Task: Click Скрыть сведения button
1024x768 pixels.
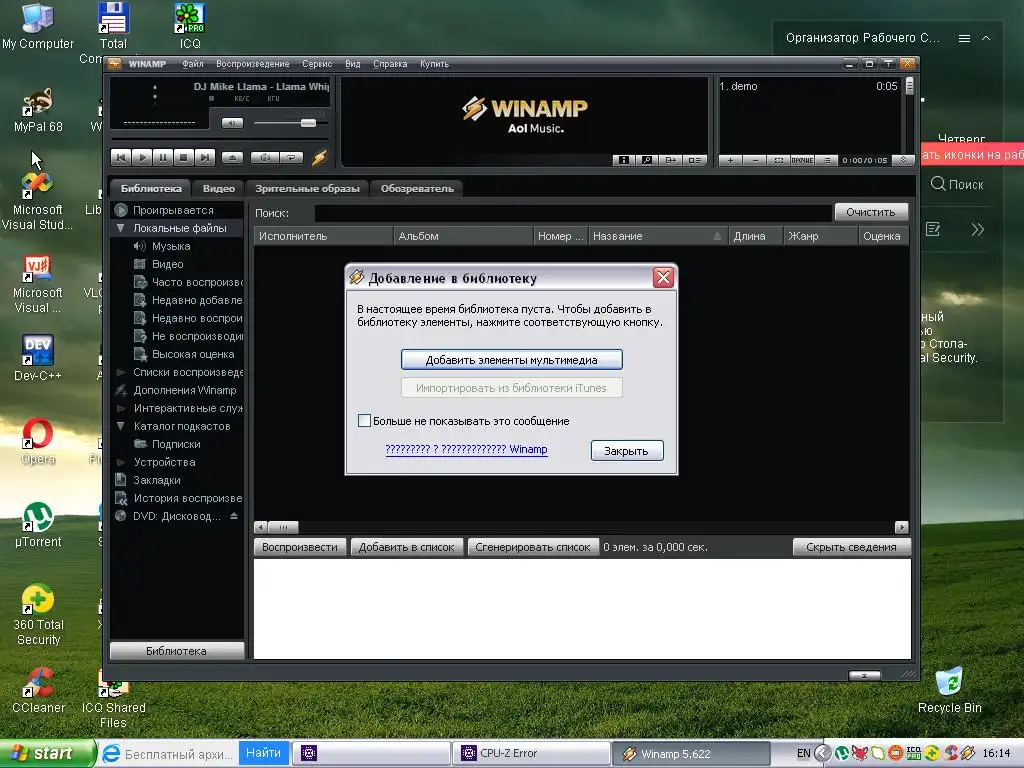Action: 851,547
